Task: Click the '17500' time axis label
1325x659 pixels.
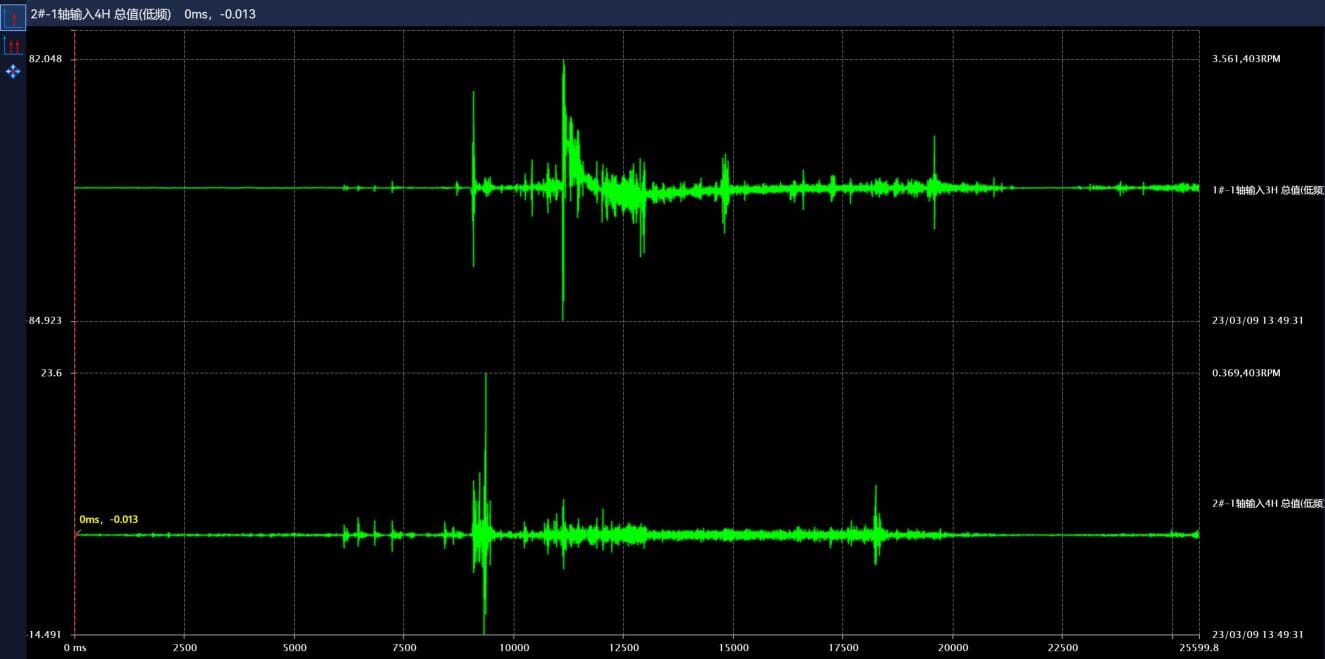Action: (843, 648)
